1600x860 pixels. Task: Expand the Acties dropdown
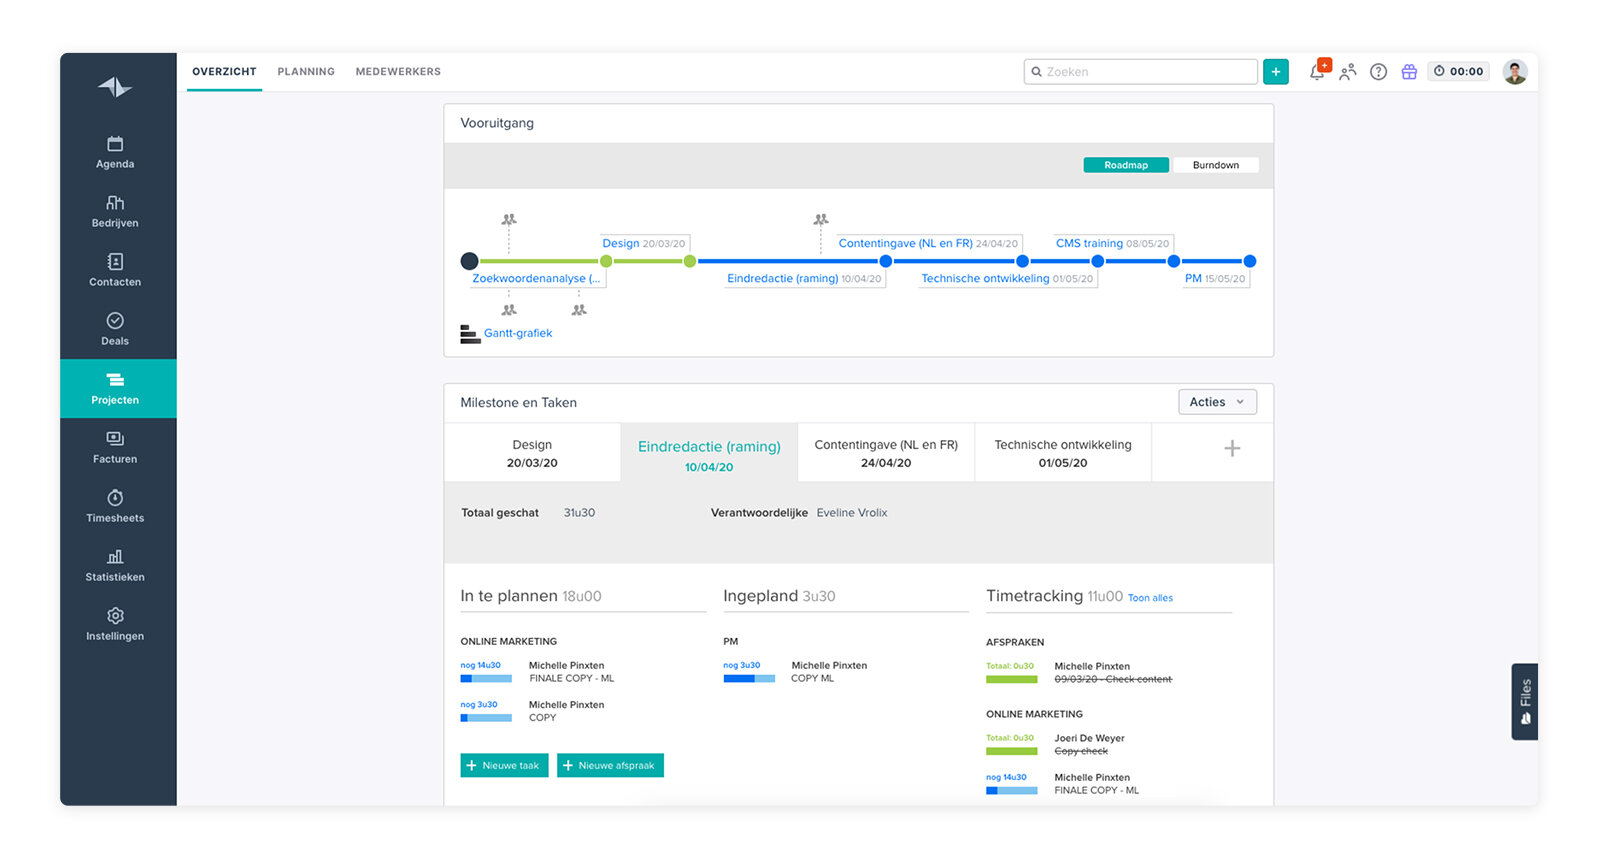tap(1217, 402)
